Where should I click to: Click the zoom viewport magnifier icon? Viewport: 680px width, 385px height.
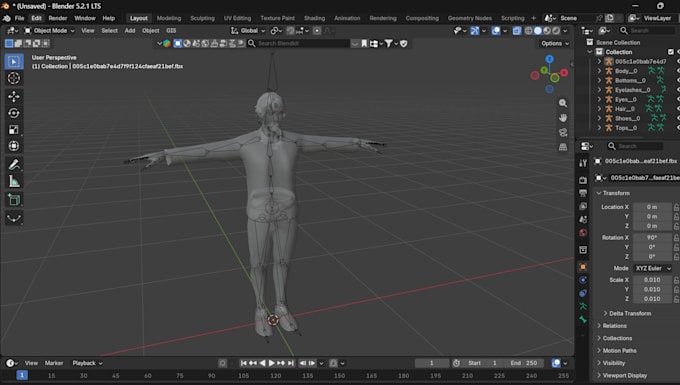coord(563,103)
